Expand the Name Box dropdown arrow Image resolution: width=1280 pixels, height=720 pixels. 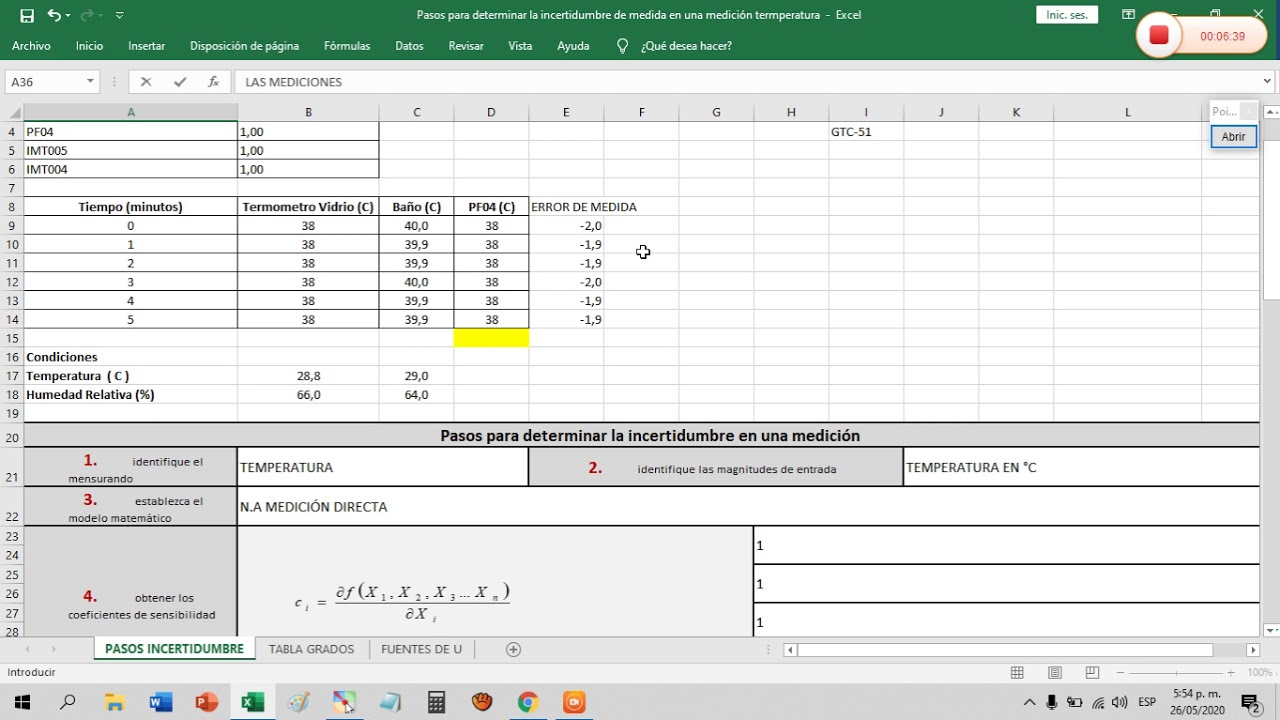click(x=90, y=82)
